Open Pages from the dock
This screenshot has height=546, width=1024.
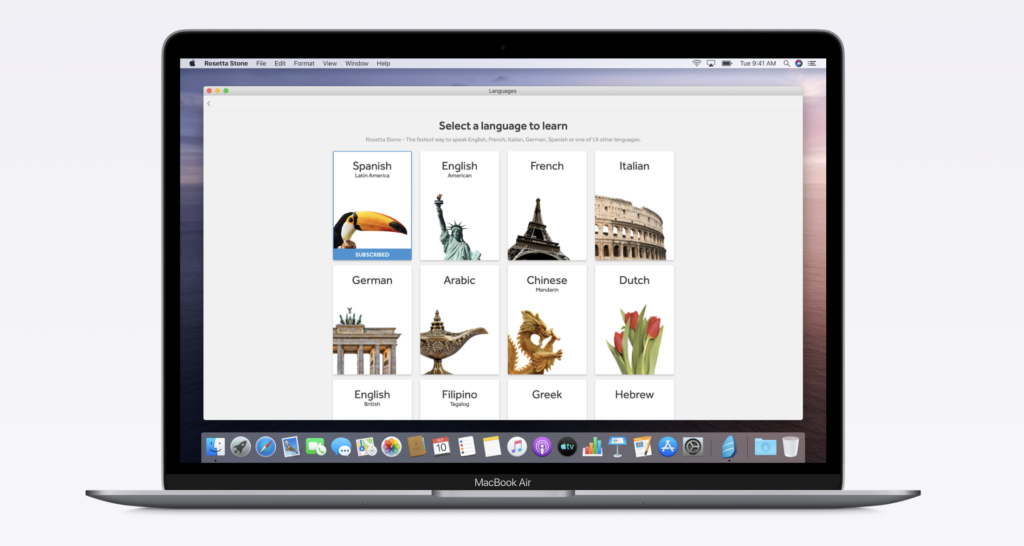(643, 447)
